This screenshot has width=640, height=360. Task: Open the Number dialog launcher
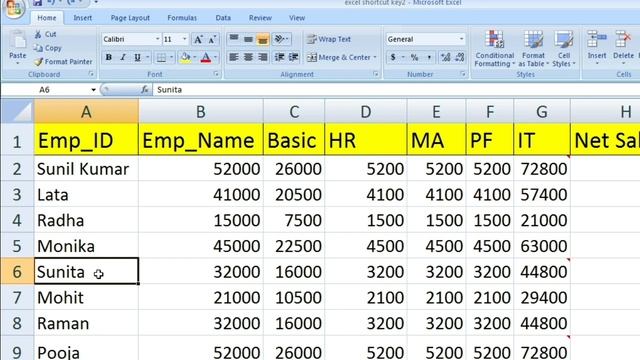click(x=463, y=74)
